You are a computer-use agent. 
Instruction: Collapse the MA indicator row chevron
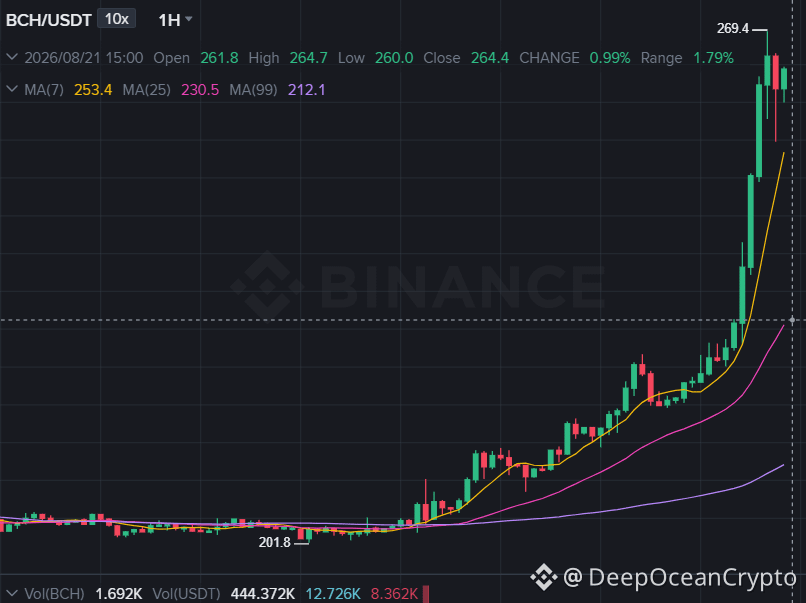tap(11, 89)
